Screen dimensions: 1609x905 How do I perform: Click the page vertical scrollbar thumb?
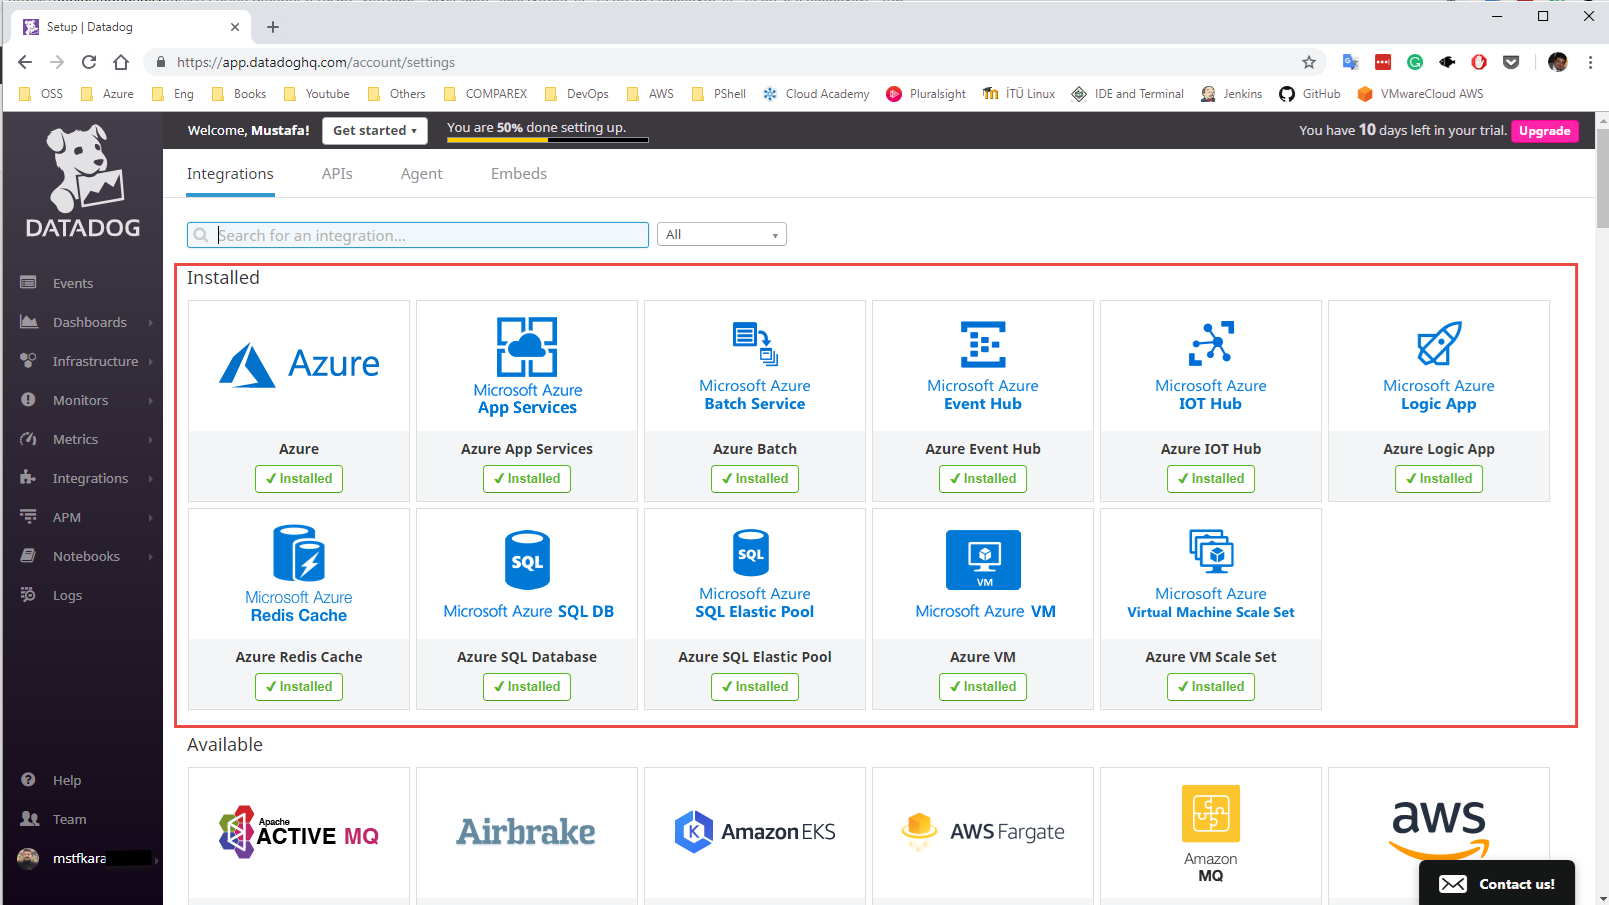1602,178
